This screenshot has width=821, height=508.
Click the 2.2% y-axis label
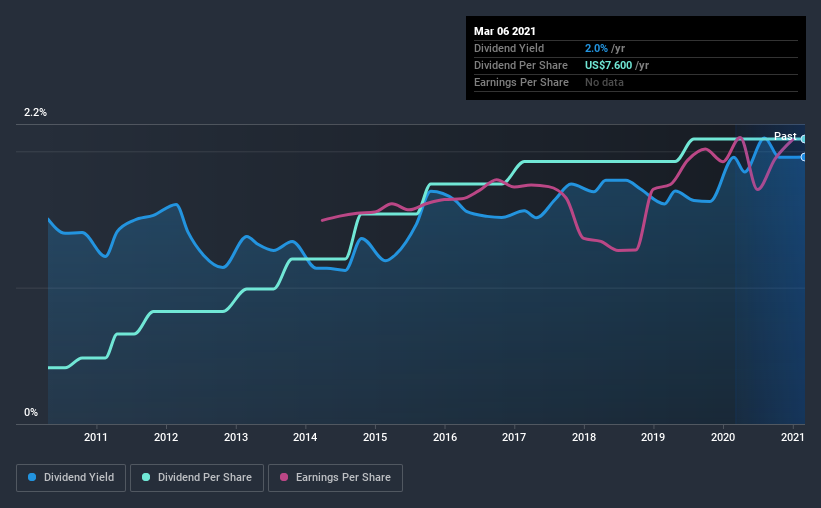pos(35,113)
